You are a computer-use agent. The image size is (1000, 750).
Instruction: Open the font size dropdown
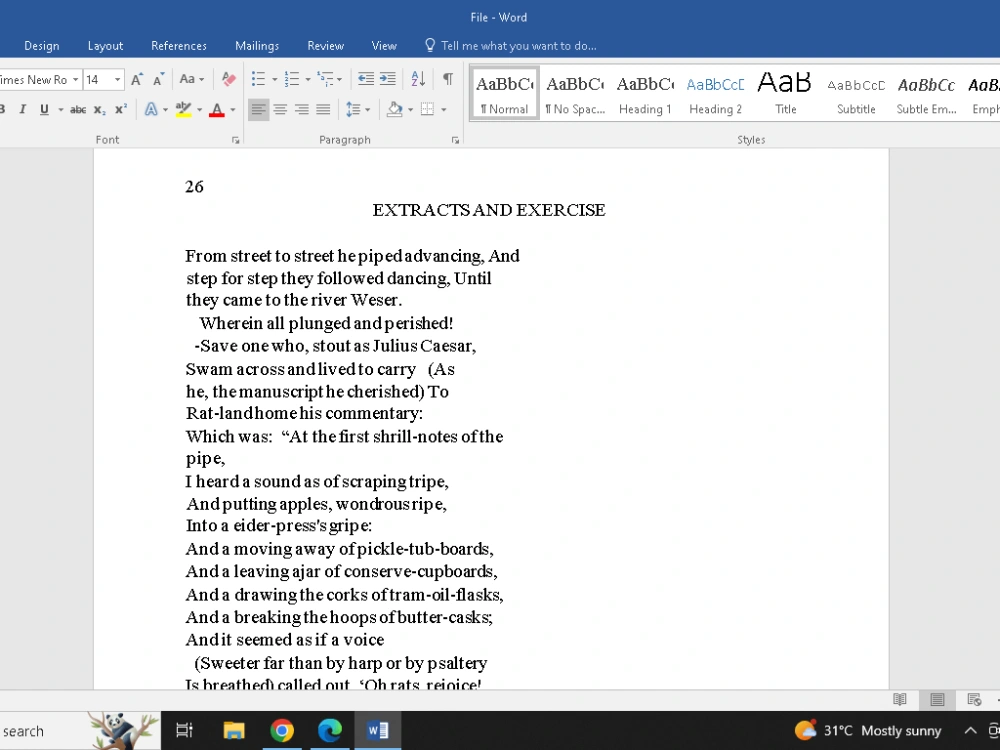click(x=117, y=79)
